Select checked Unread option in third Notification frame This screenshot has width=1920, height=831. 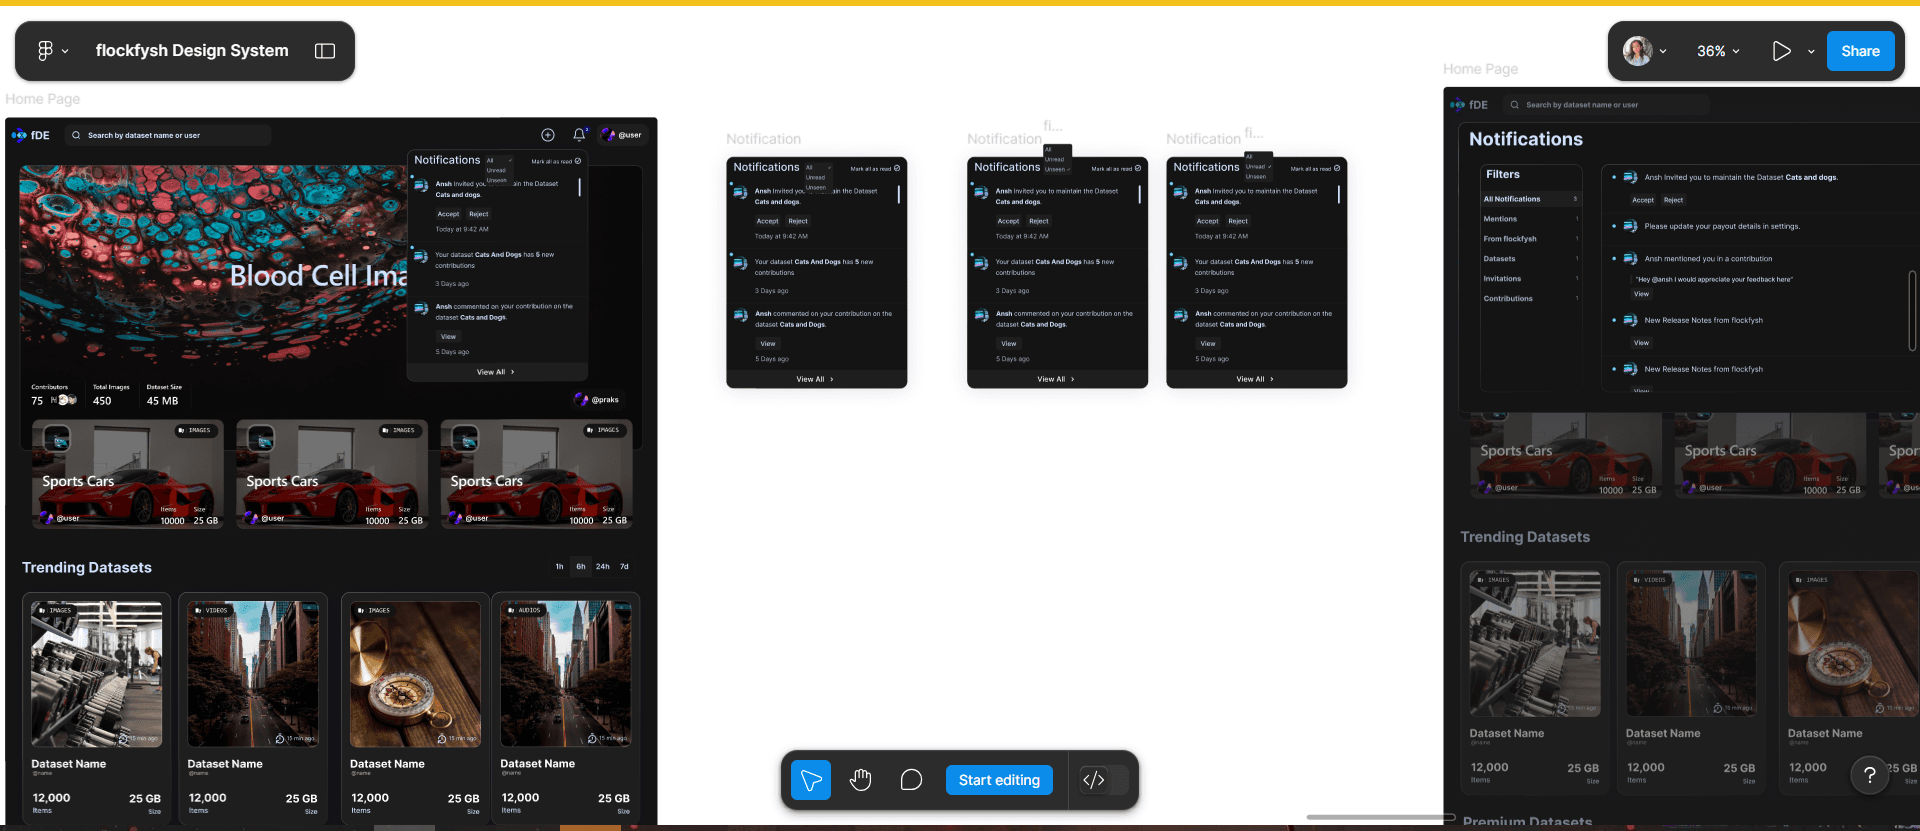point(1258,166)
